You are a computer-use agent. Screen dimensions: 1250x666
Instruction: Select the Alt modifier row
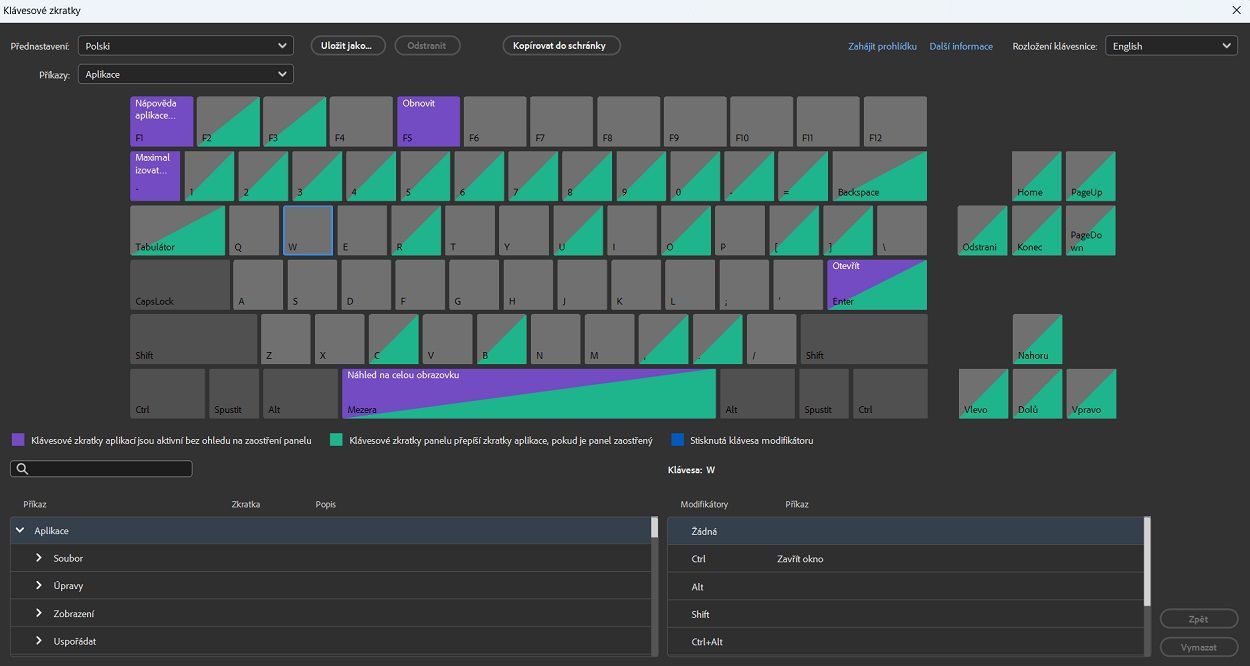tap(906, 587)
